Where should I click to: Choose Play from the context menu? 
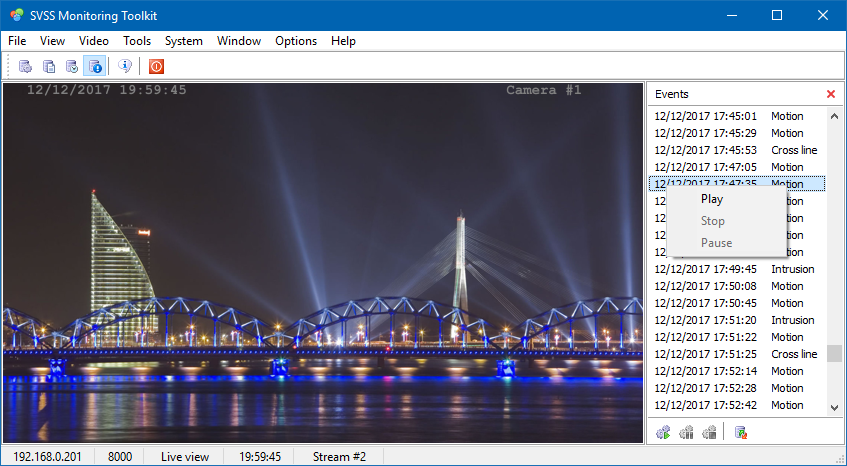pos(712,199)
